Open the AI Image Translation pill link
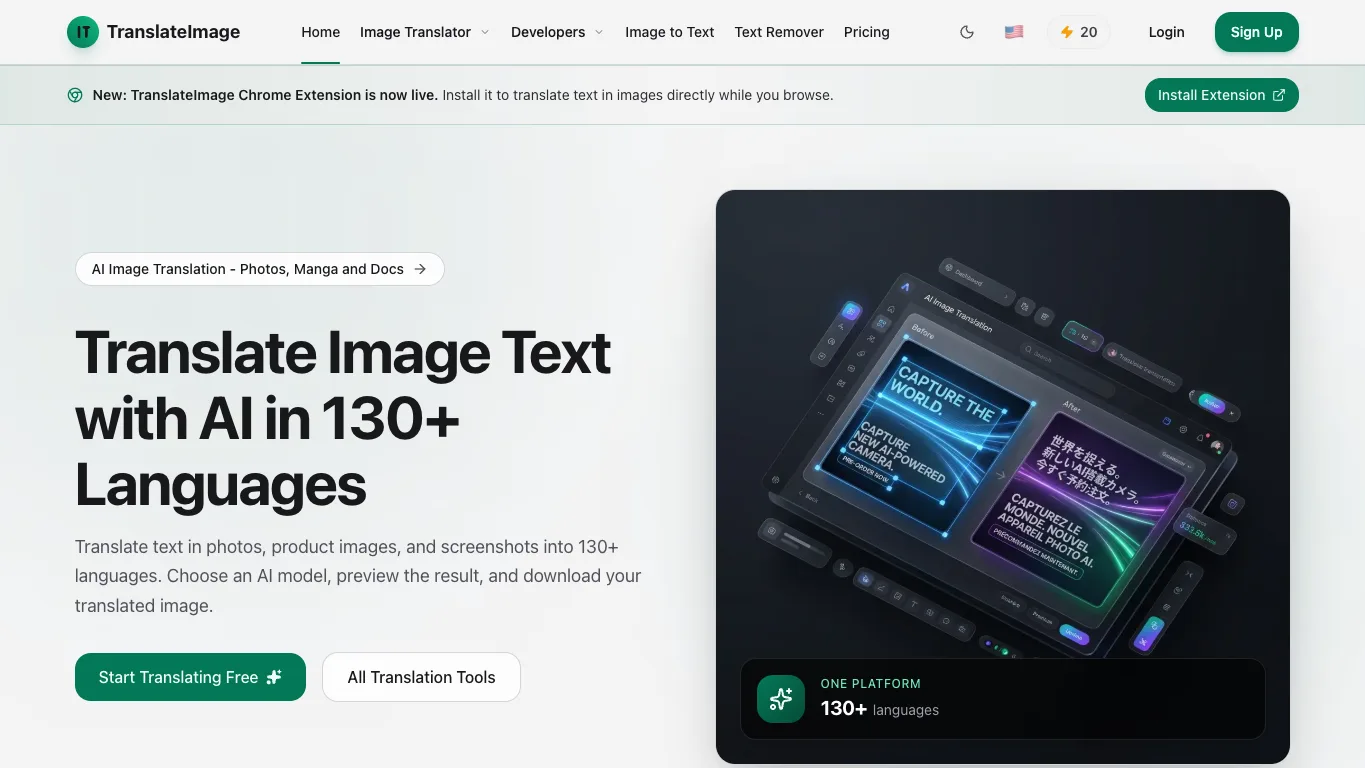 pos(260,269)
